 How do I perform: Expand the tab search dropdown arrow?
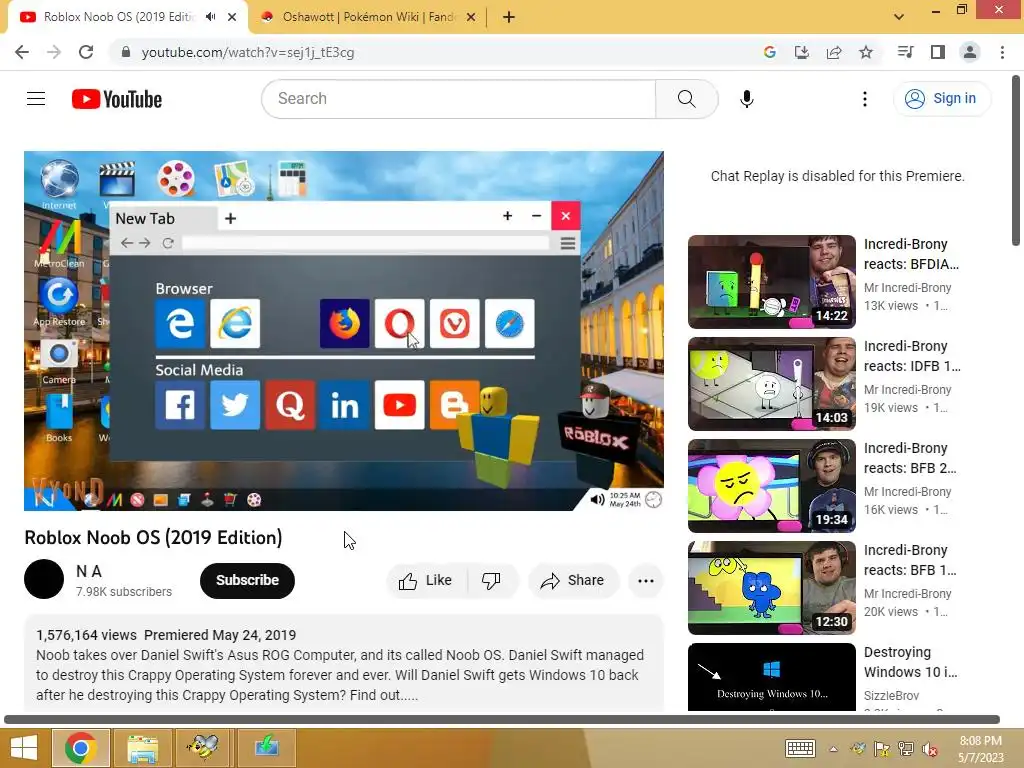click(x=899, y=17)
